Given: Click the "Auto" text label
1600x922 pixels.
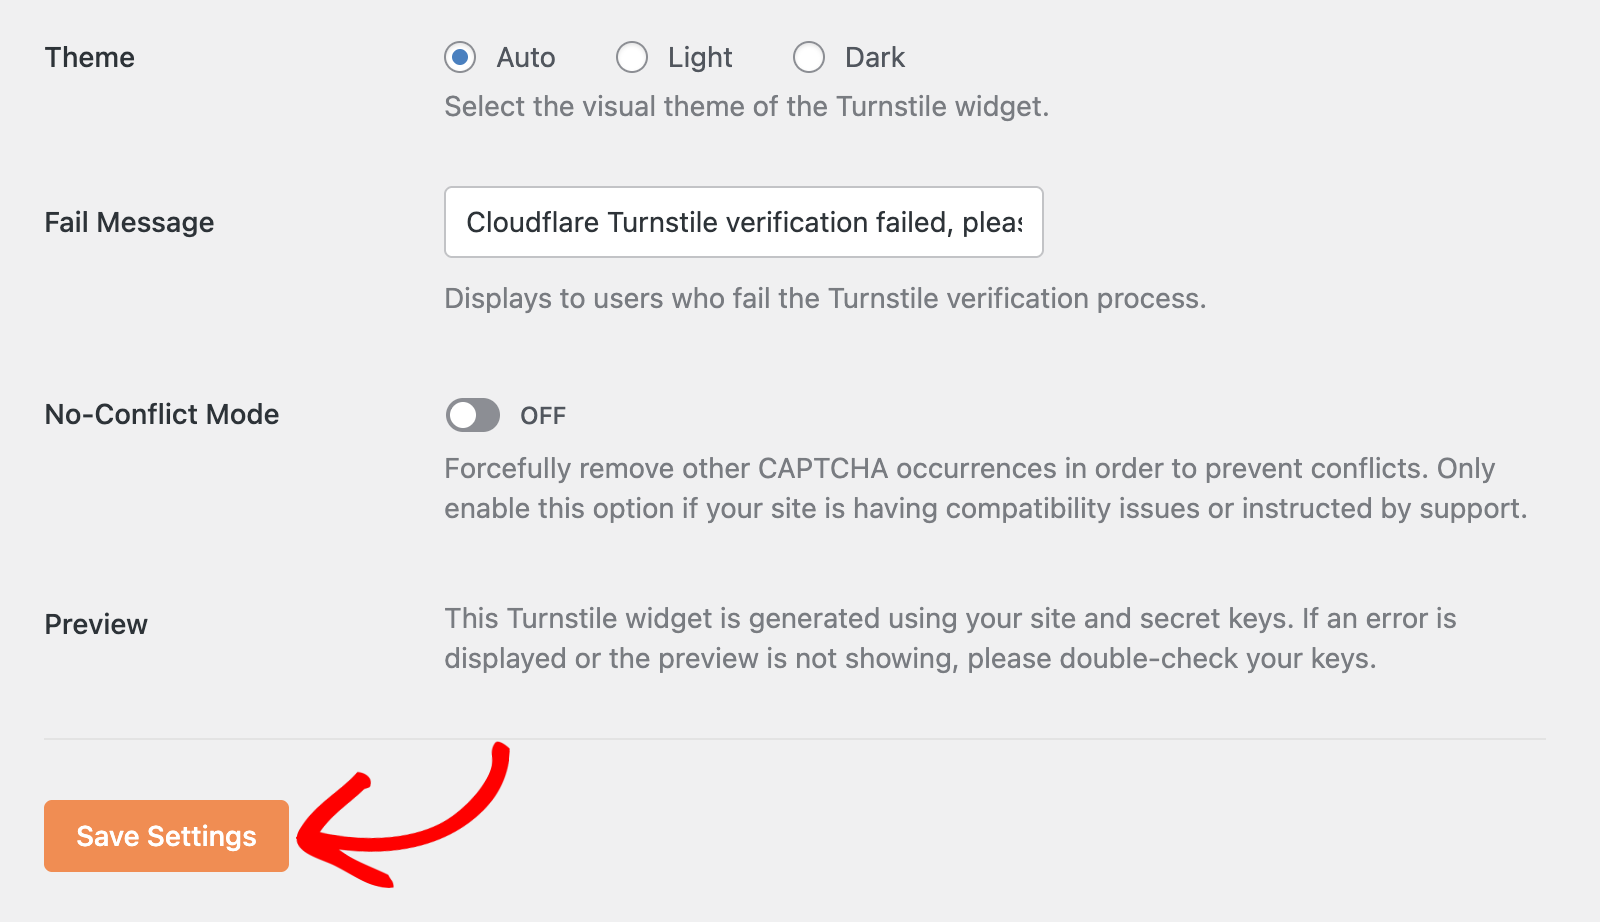Looking at the screenshot, I should point(526,58).
